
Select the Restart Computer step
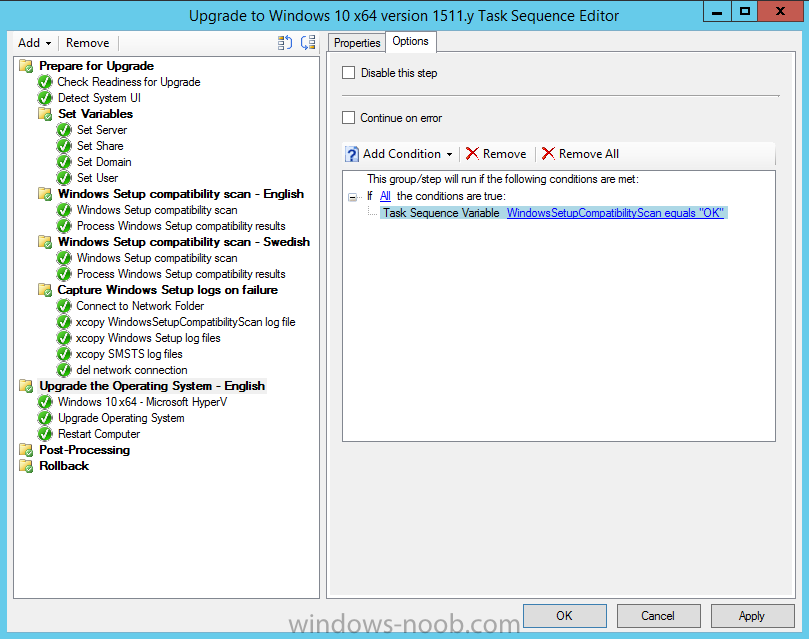pos(99,434)
